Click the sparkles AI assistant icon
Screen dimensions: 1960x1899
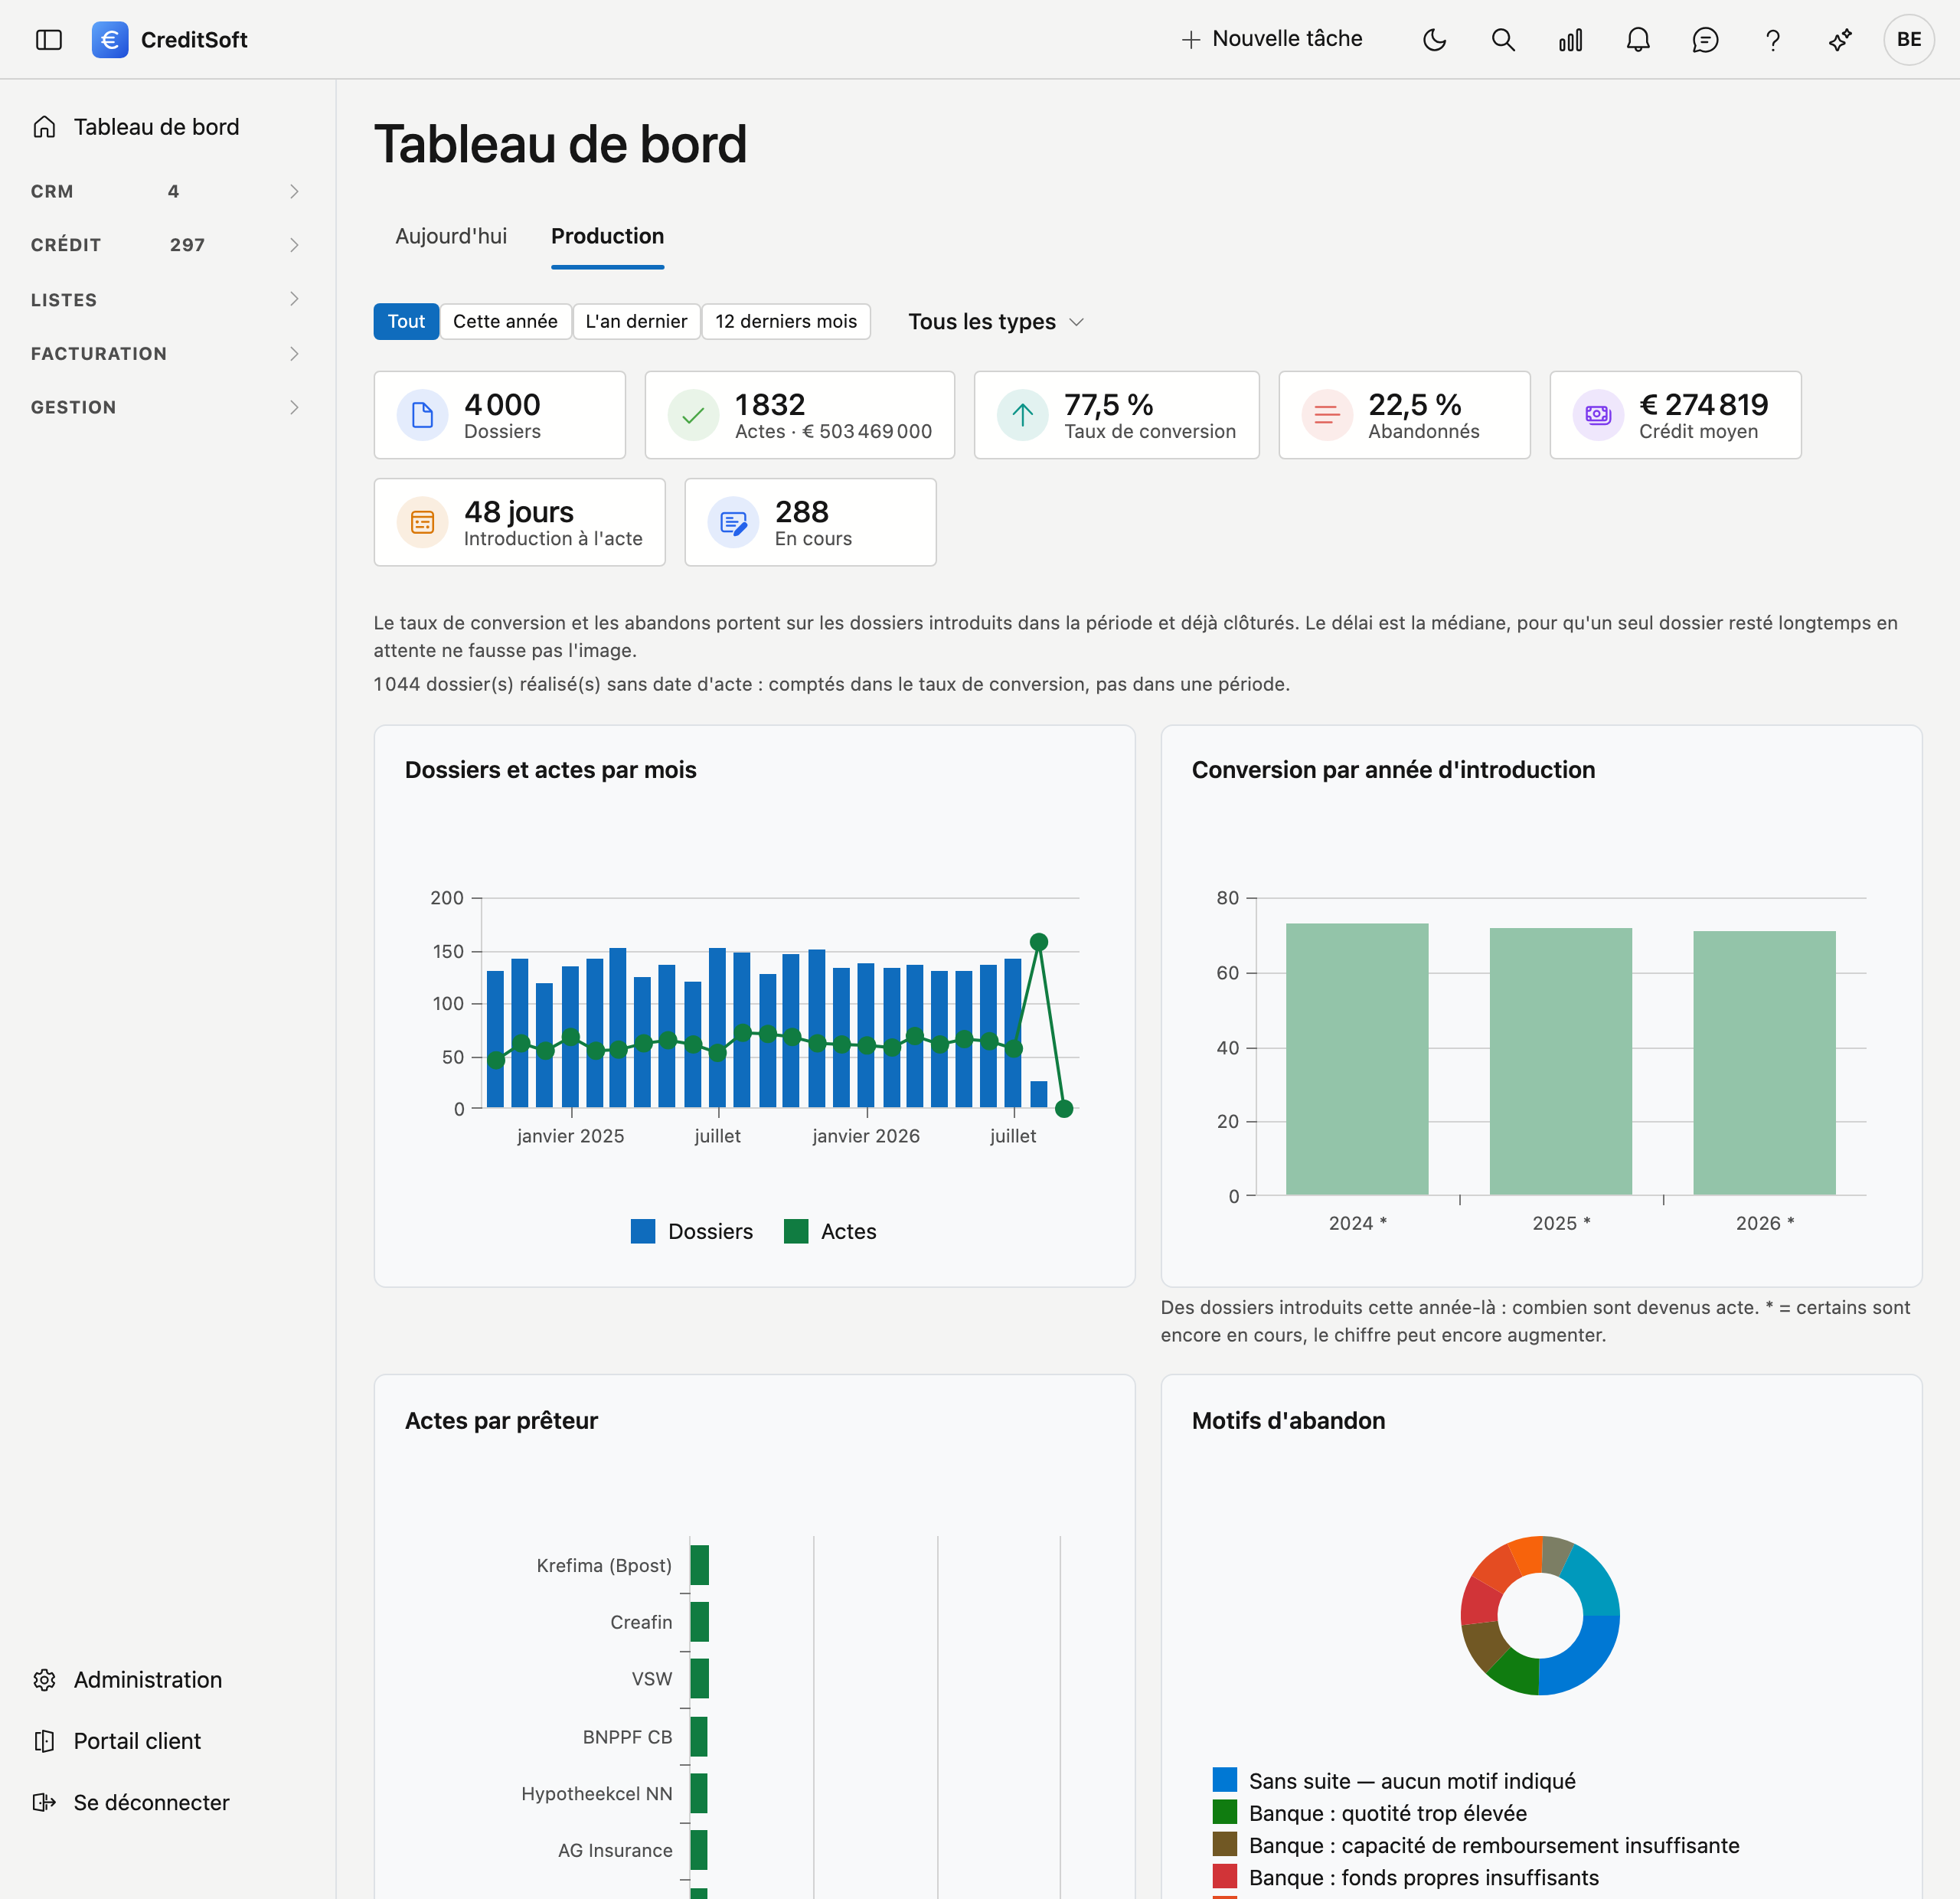tap(1840, 40)
